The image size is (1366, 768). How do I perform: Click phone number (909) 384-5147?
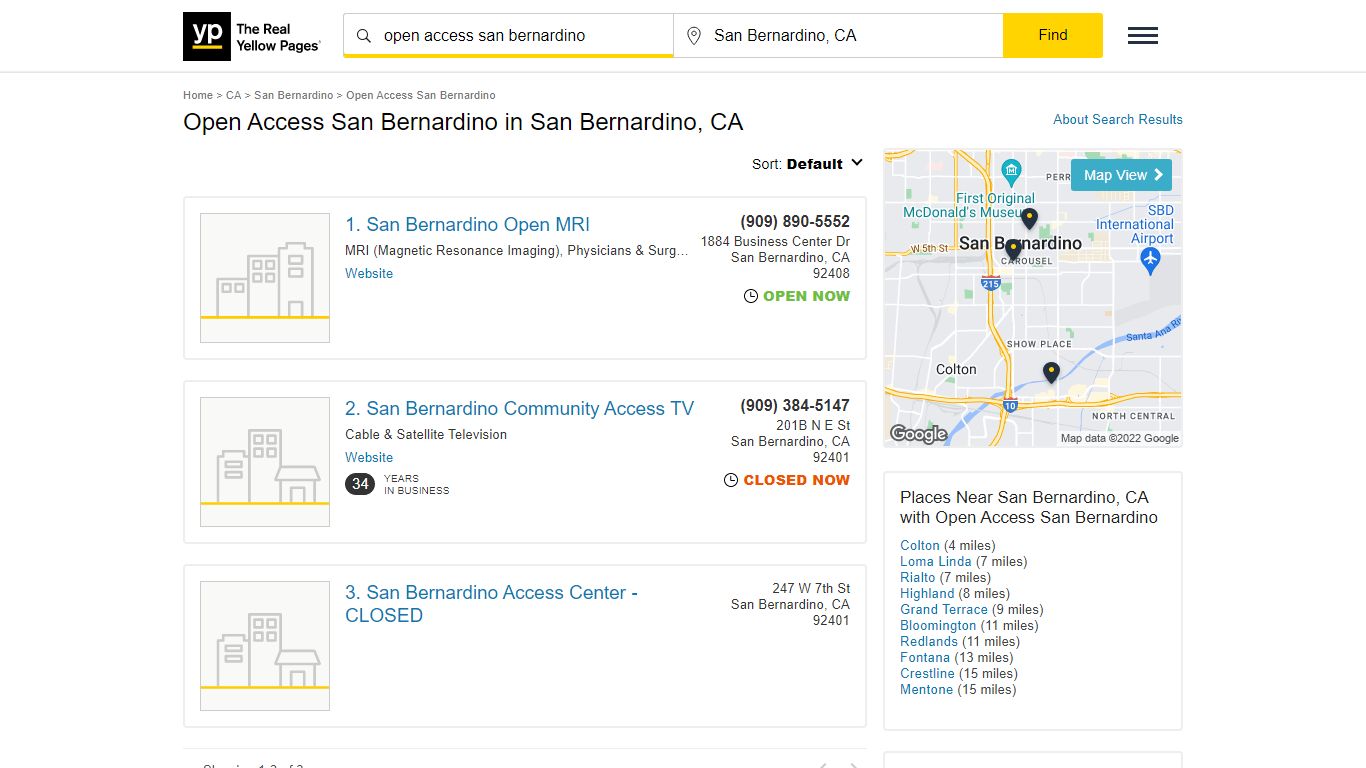tap(795, 406)
